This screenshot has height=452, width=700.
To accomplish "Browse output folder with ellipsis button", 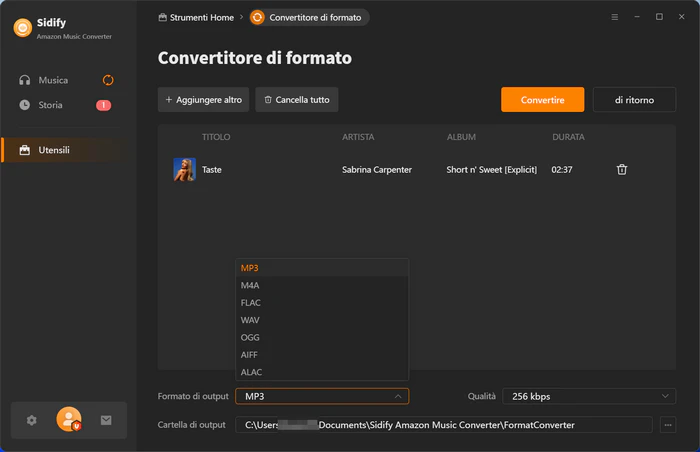I will pyautogui.click(x=668, y=425).
